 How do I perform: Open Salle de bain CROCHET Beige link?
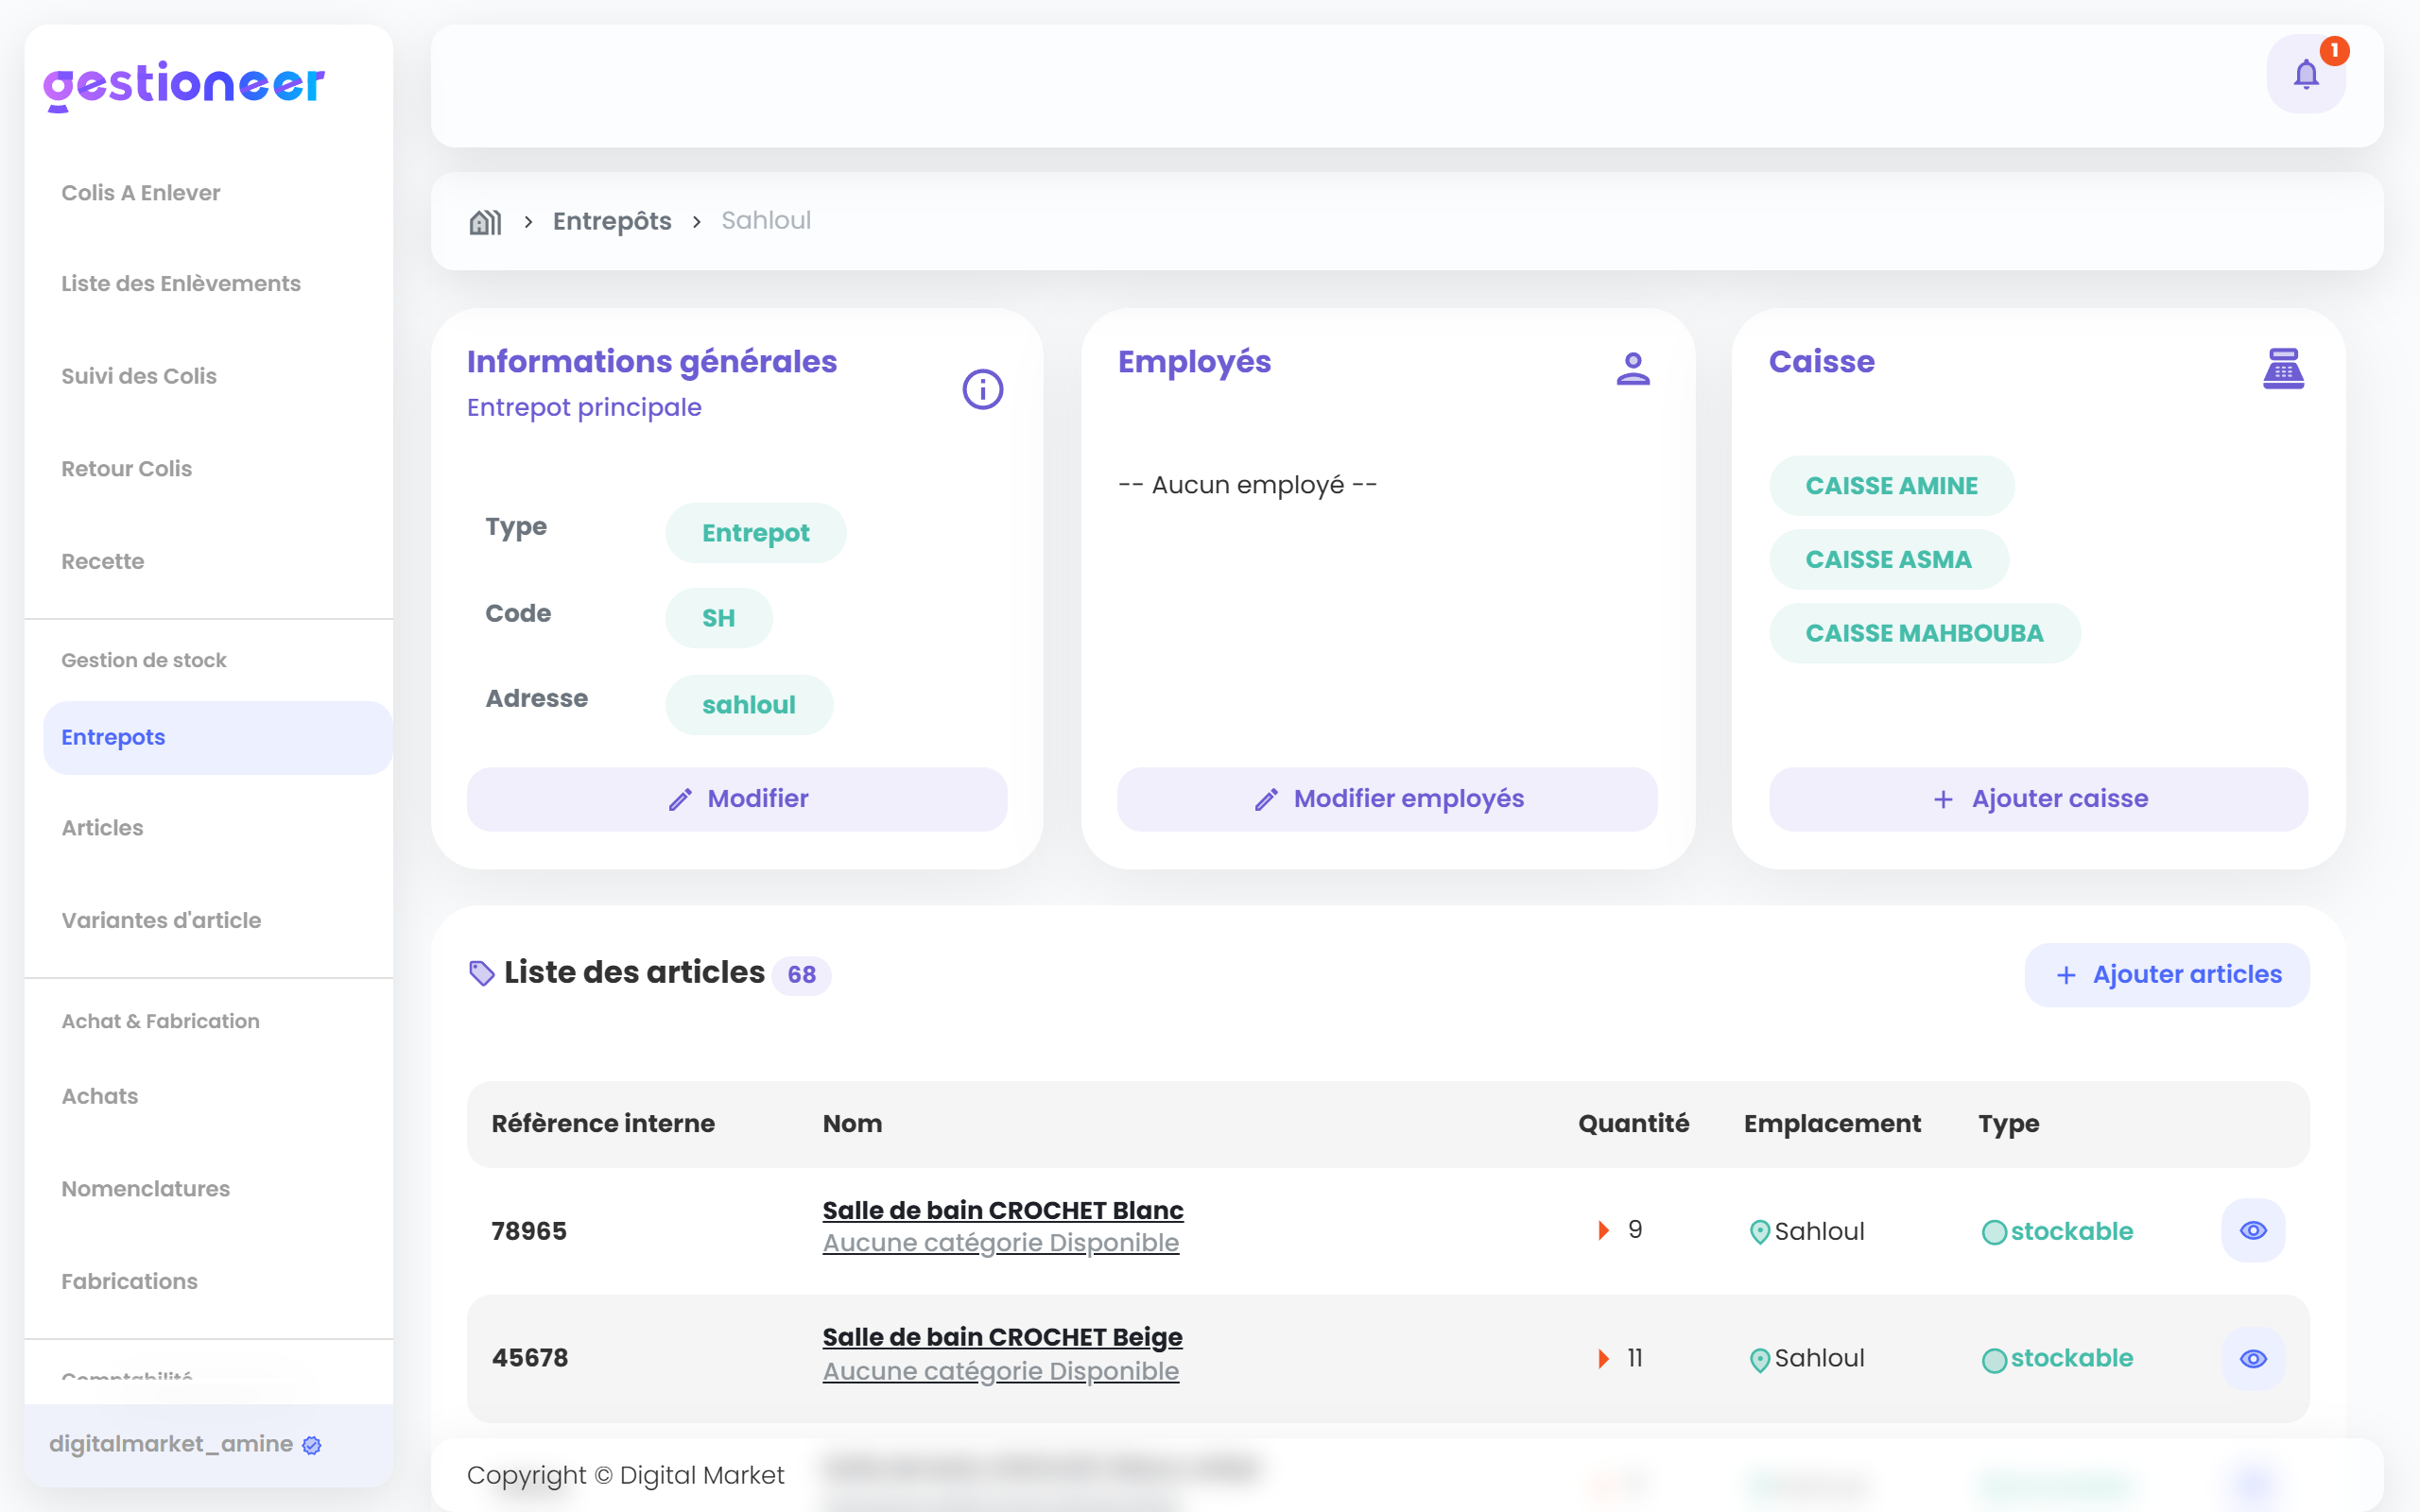(1002, 1337)
